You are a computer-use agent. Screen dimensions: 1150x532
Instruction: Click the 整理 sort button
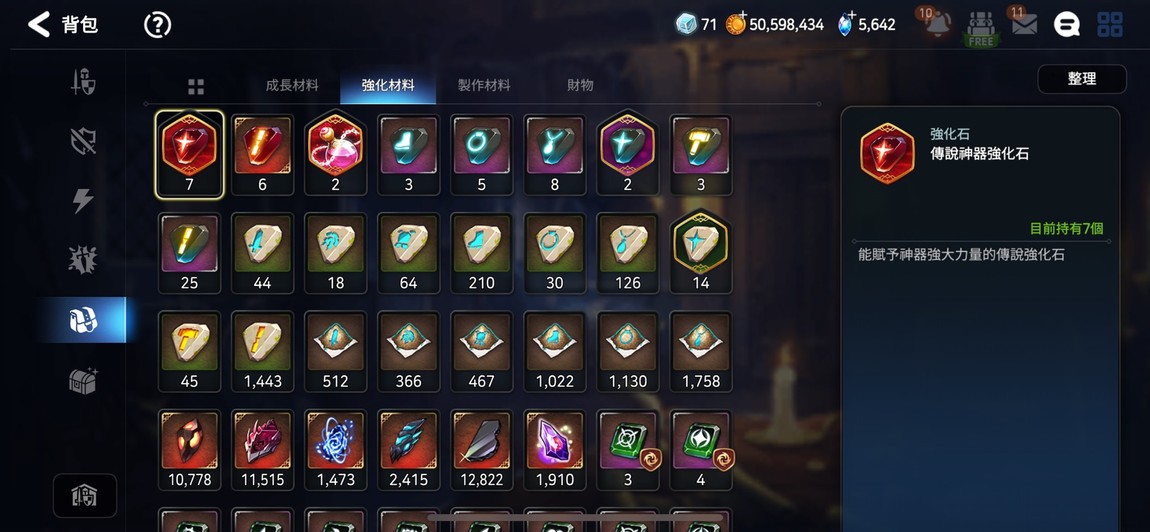tap(1082, 79)
